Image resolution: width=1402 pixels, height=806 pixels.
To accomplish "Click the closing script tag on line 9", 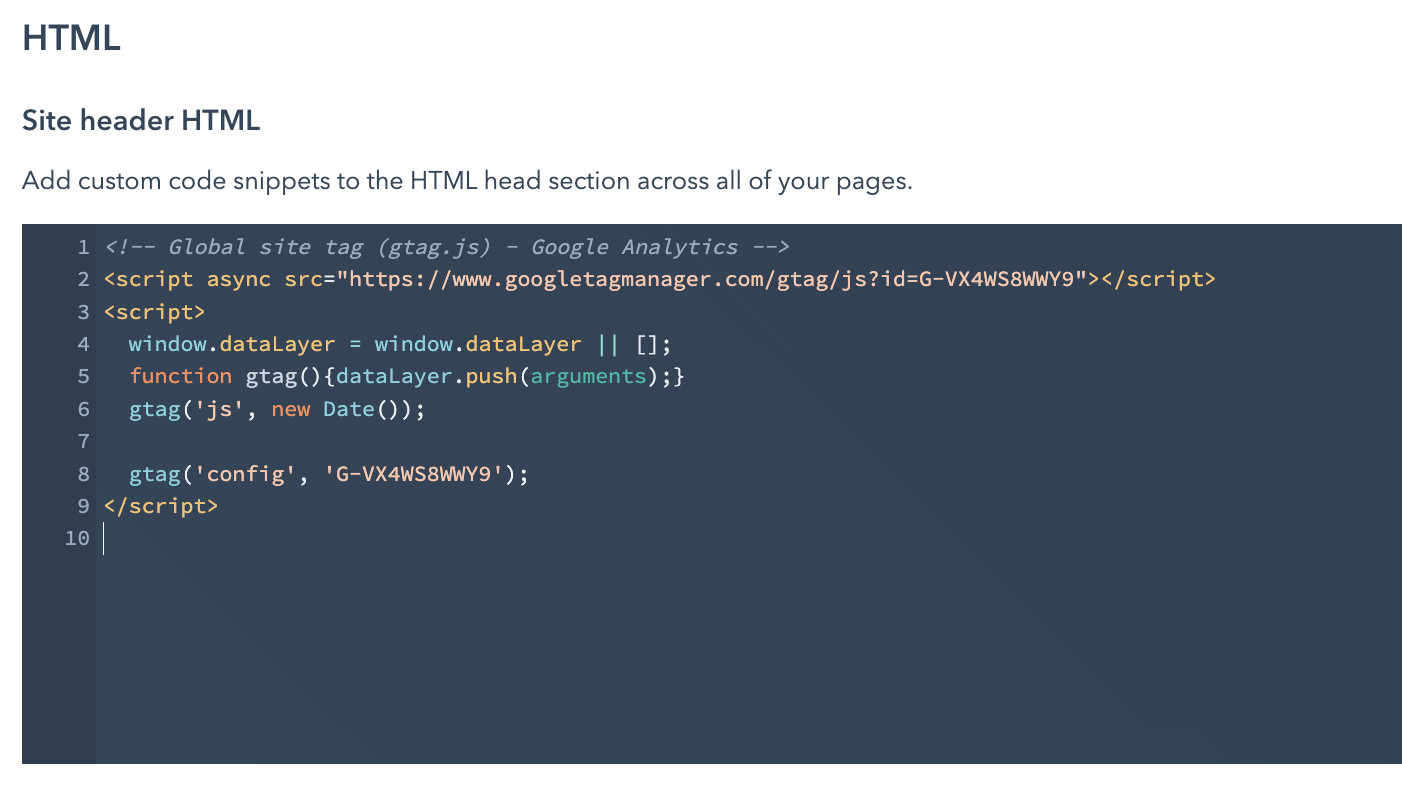I will [160, 506].
